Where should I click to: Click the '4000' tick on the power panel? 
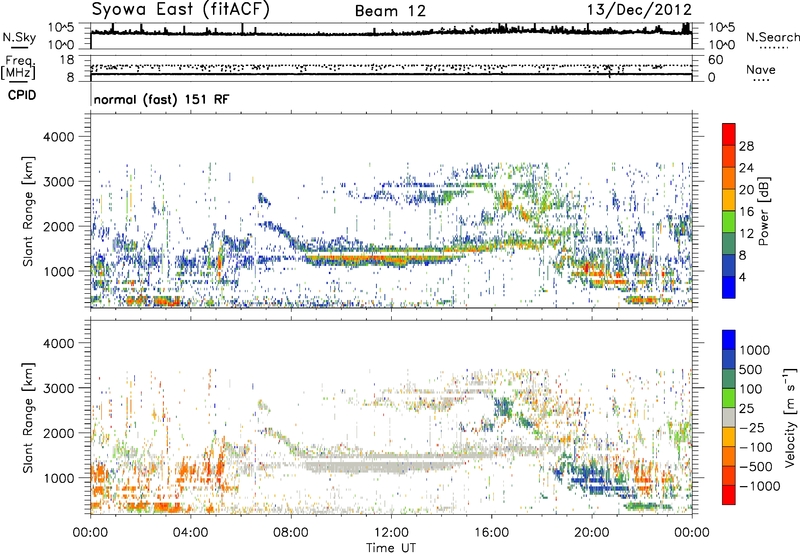(x=59, y=137)
